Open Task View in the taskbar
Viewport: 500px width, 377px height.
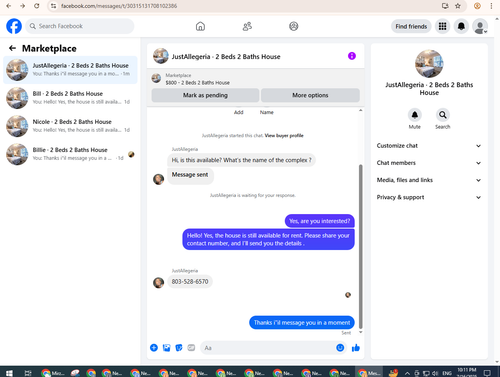28,372
